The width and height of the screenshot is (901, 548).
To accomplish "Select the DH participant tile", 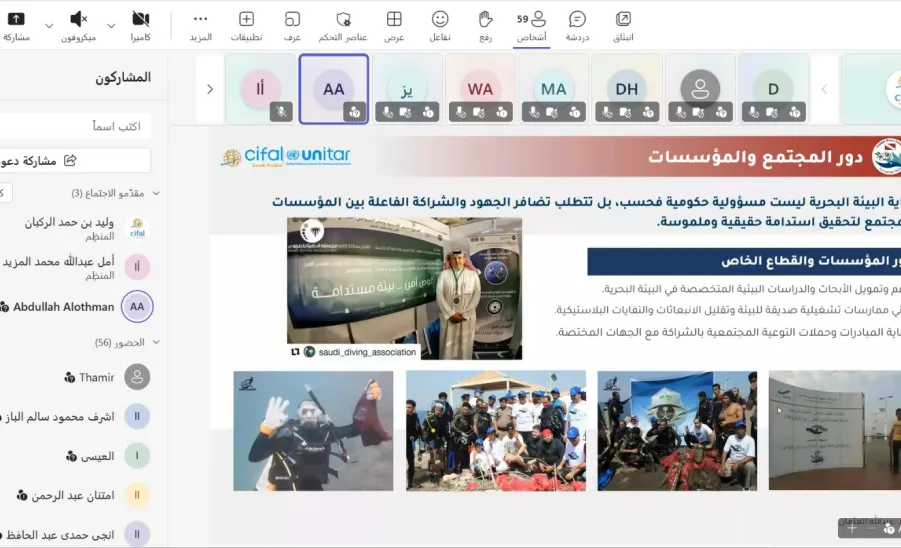I will [627, 89].
